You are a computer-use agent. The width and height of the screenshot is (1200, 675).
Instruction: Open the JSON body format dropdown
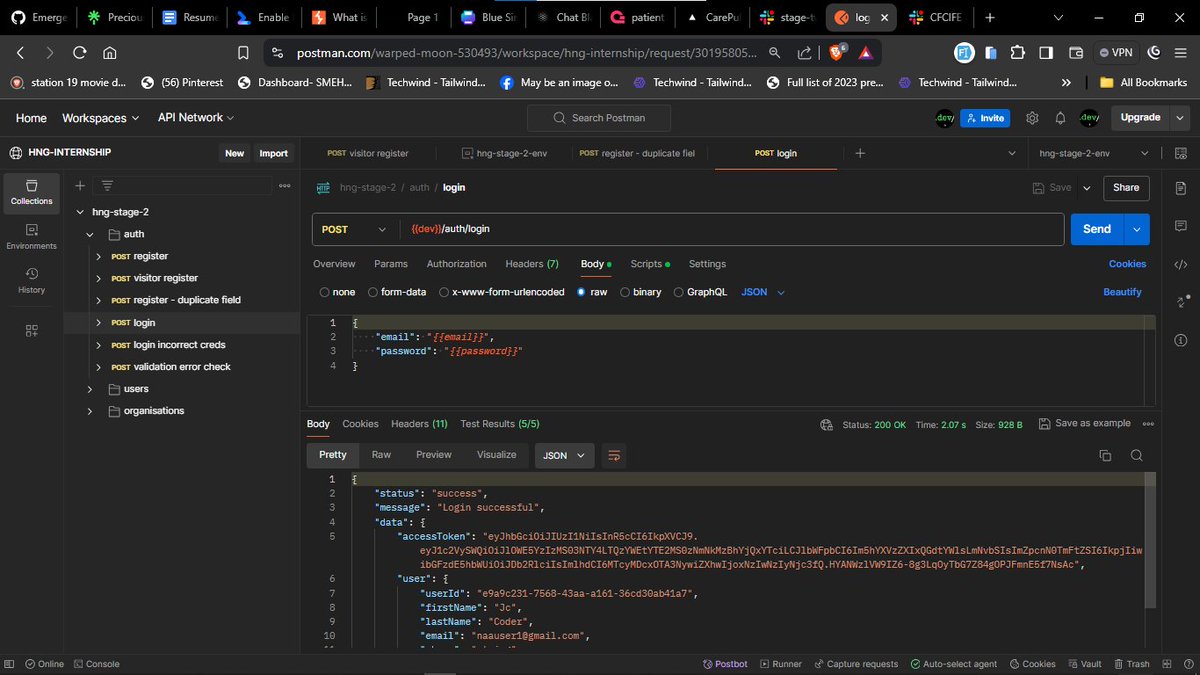point(763,292)
